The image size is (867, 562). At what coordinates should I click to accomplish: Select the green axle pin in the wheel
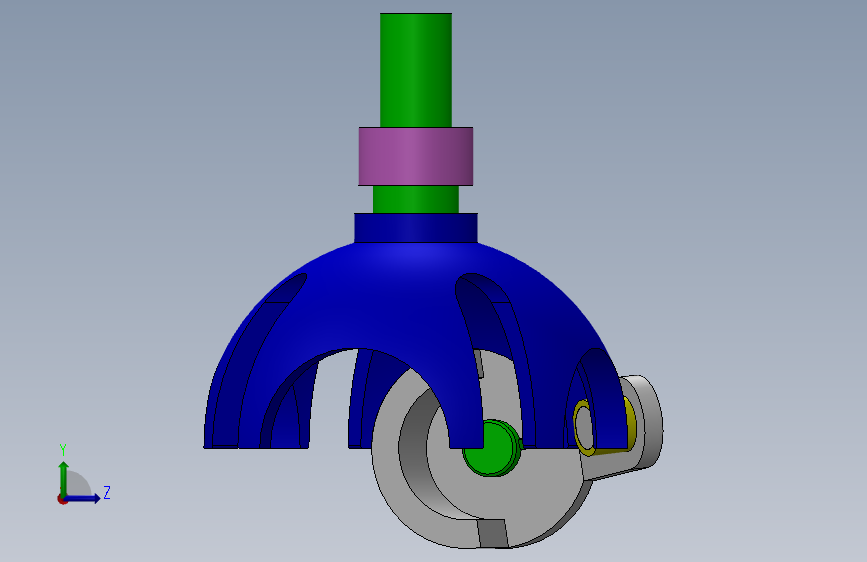point(491,448)
